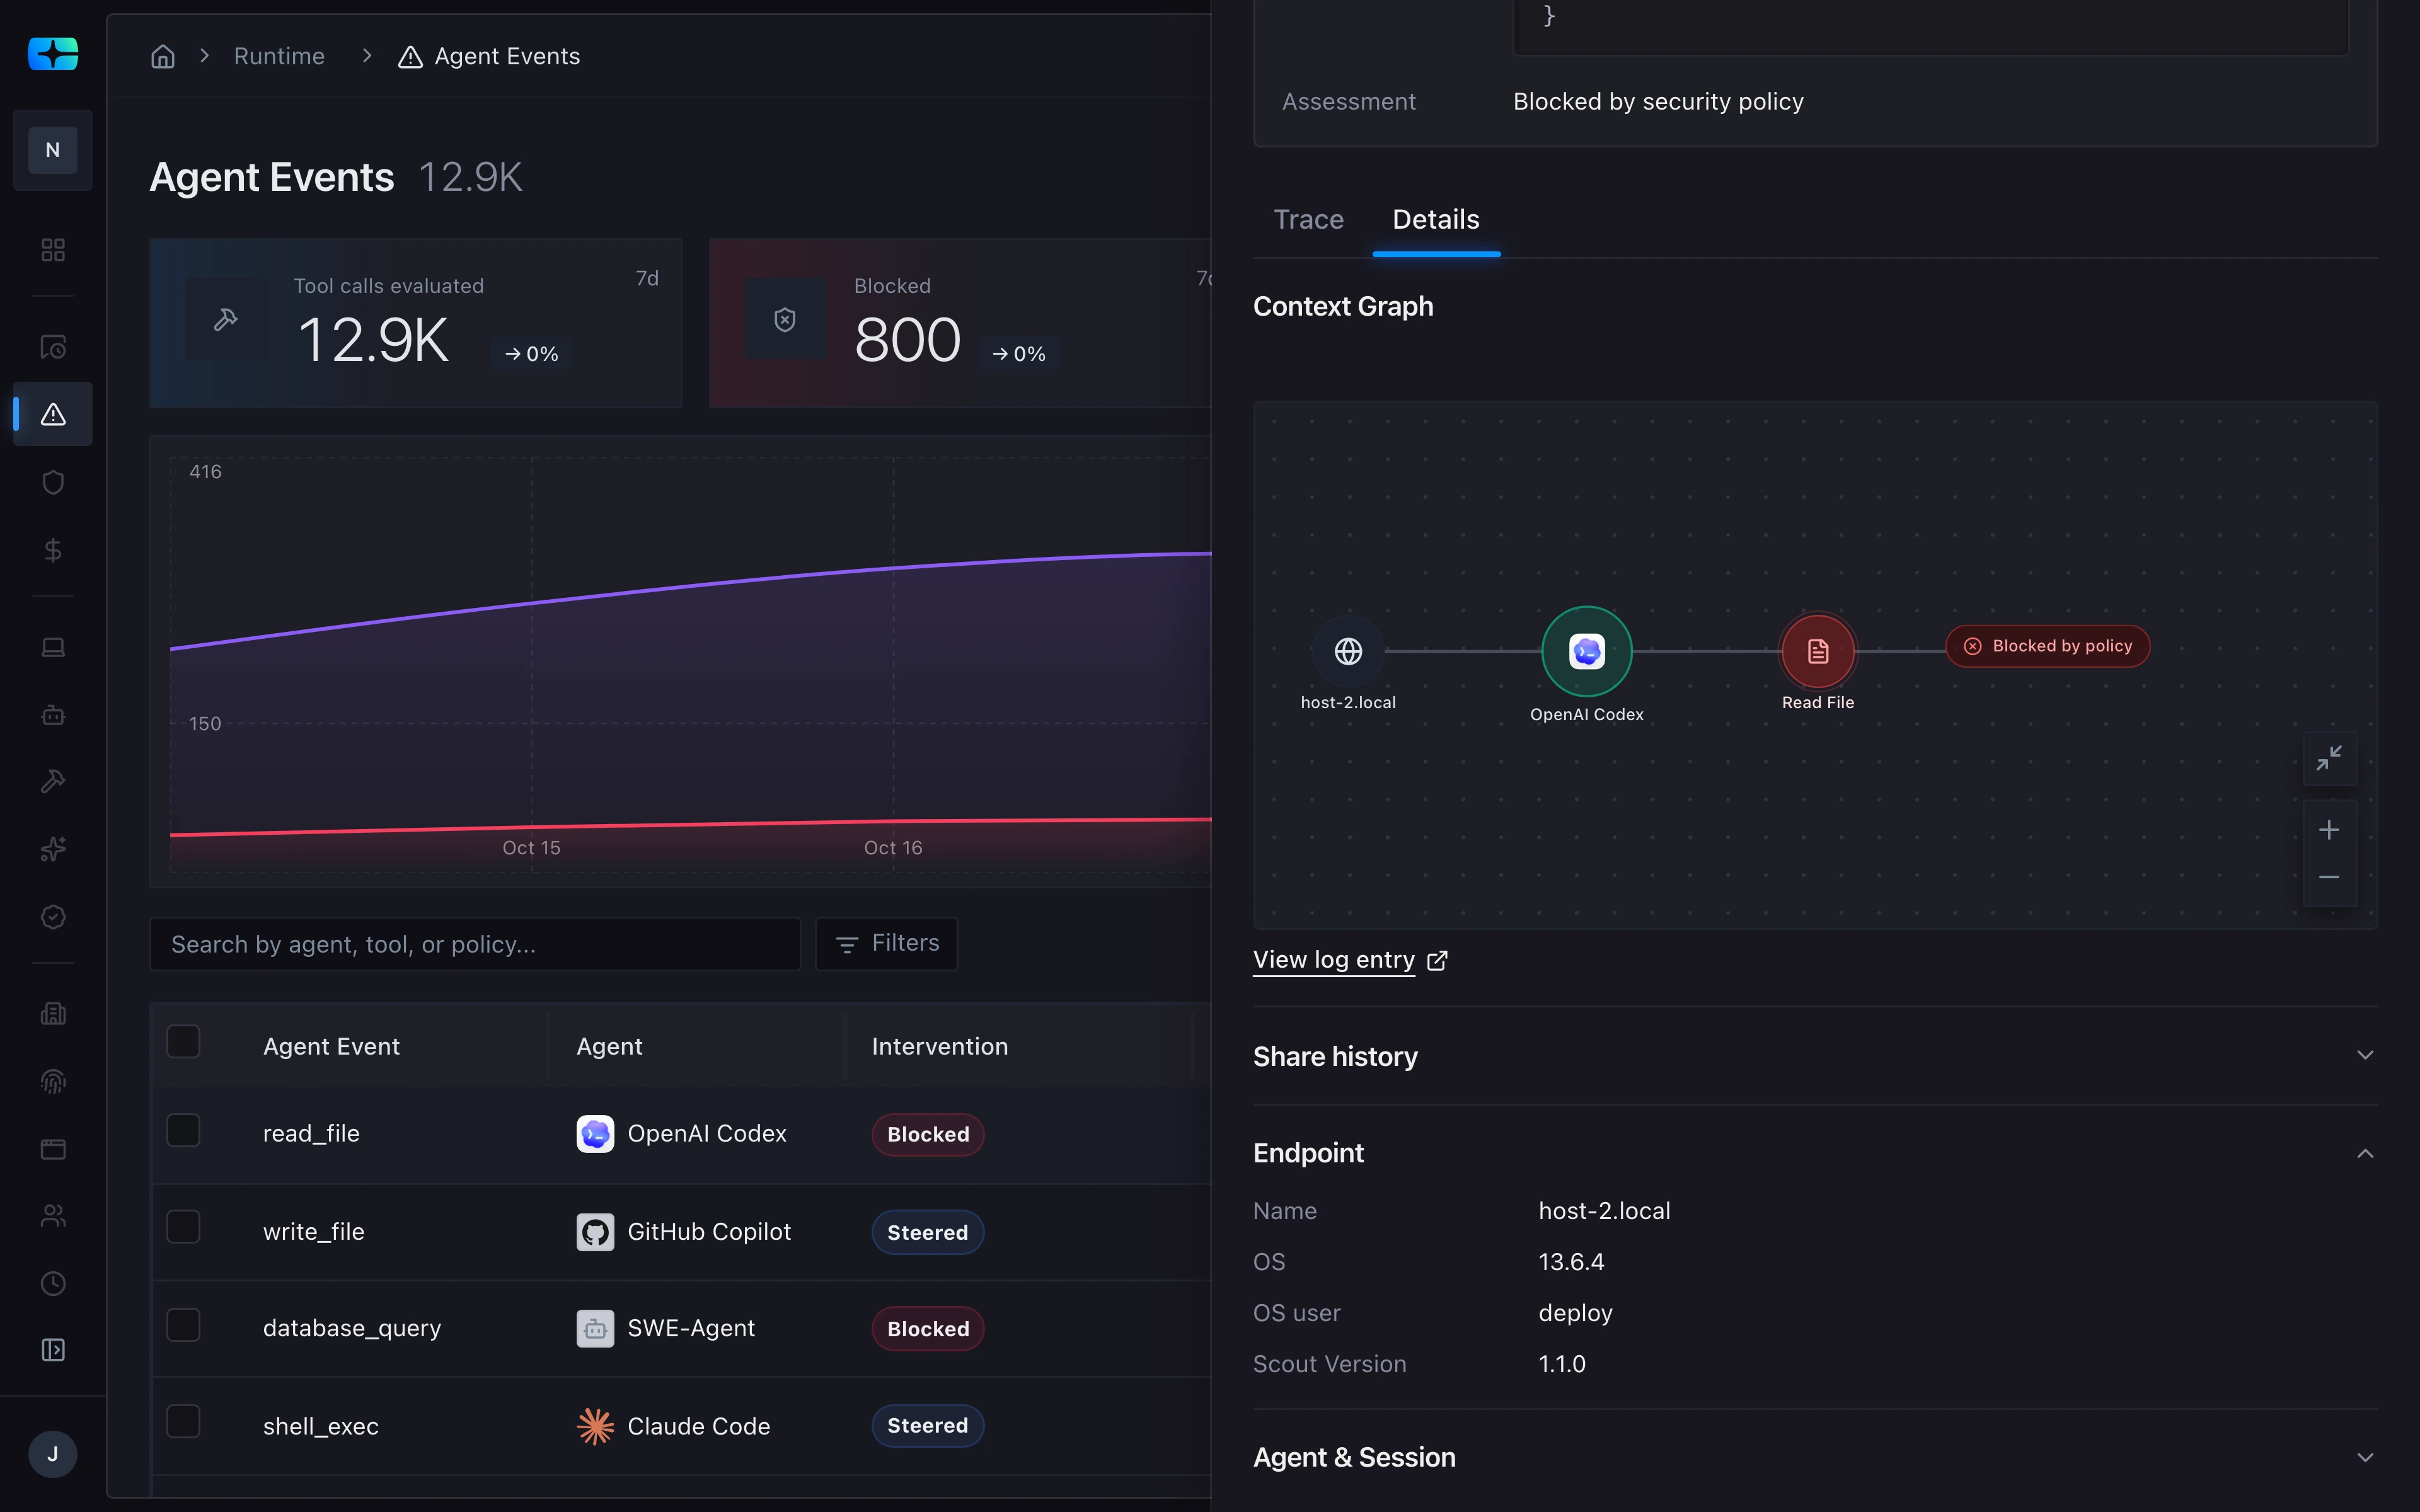Image resolution: width=2420 pixels, height=1512 pixels.
Task: Open the View log entry link
Action: (x=1350, y=960)
